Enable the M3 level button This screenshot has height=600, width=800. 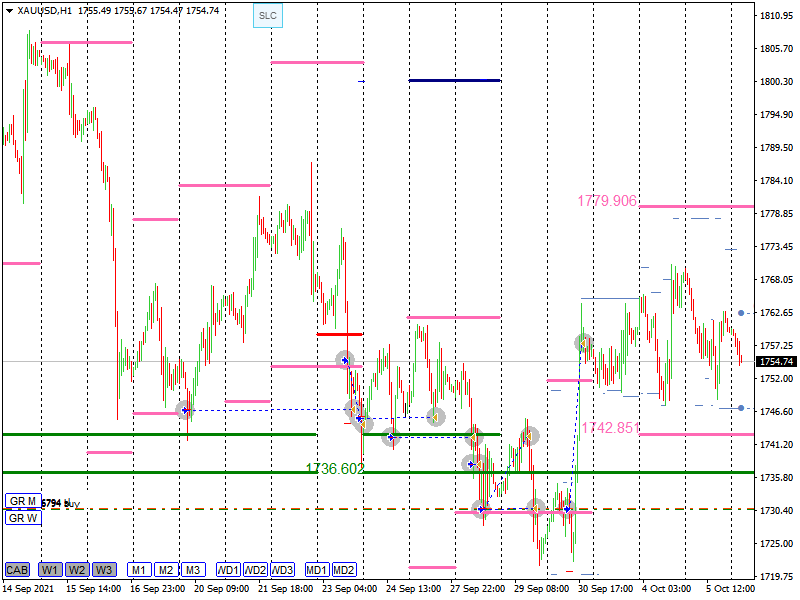pyautogui.click(x=193, y=570)
